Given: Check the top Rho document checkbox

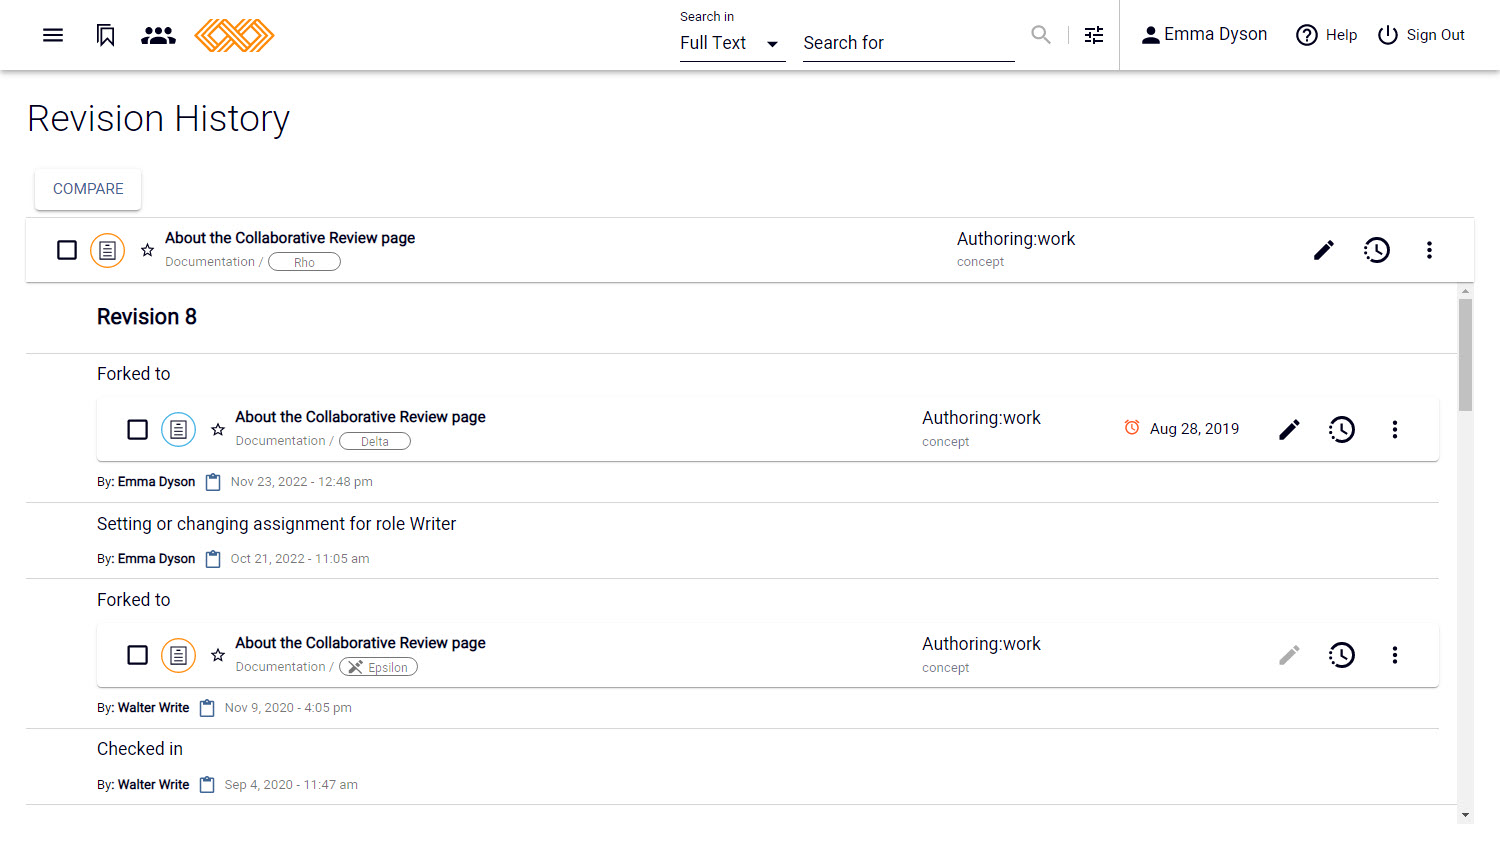Looking at the screenshot, I should click(67, 250).
